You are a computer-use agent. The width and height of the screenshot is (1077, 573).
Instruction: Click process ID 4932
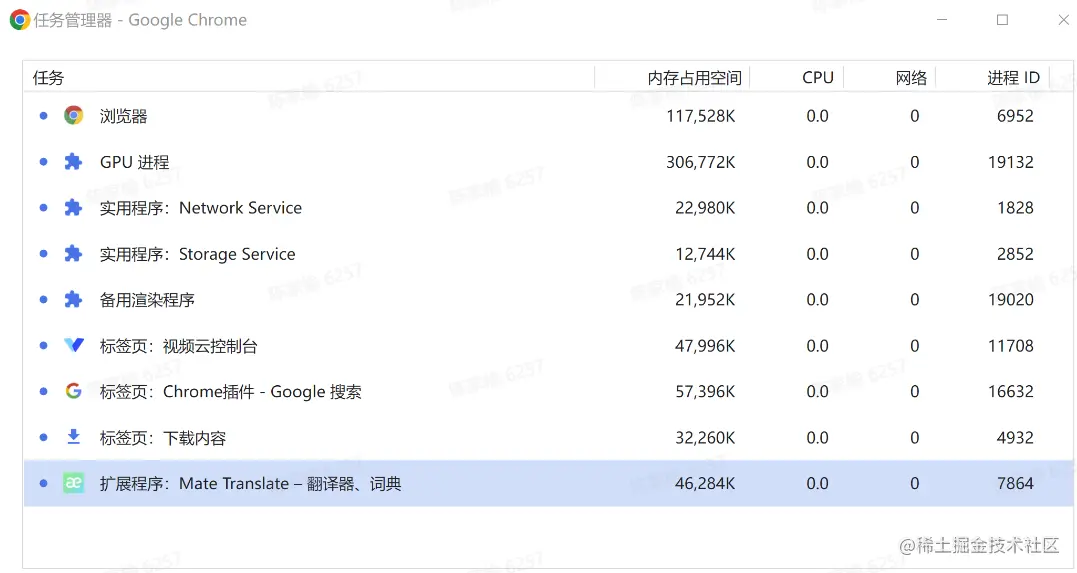coord(1015,438)
